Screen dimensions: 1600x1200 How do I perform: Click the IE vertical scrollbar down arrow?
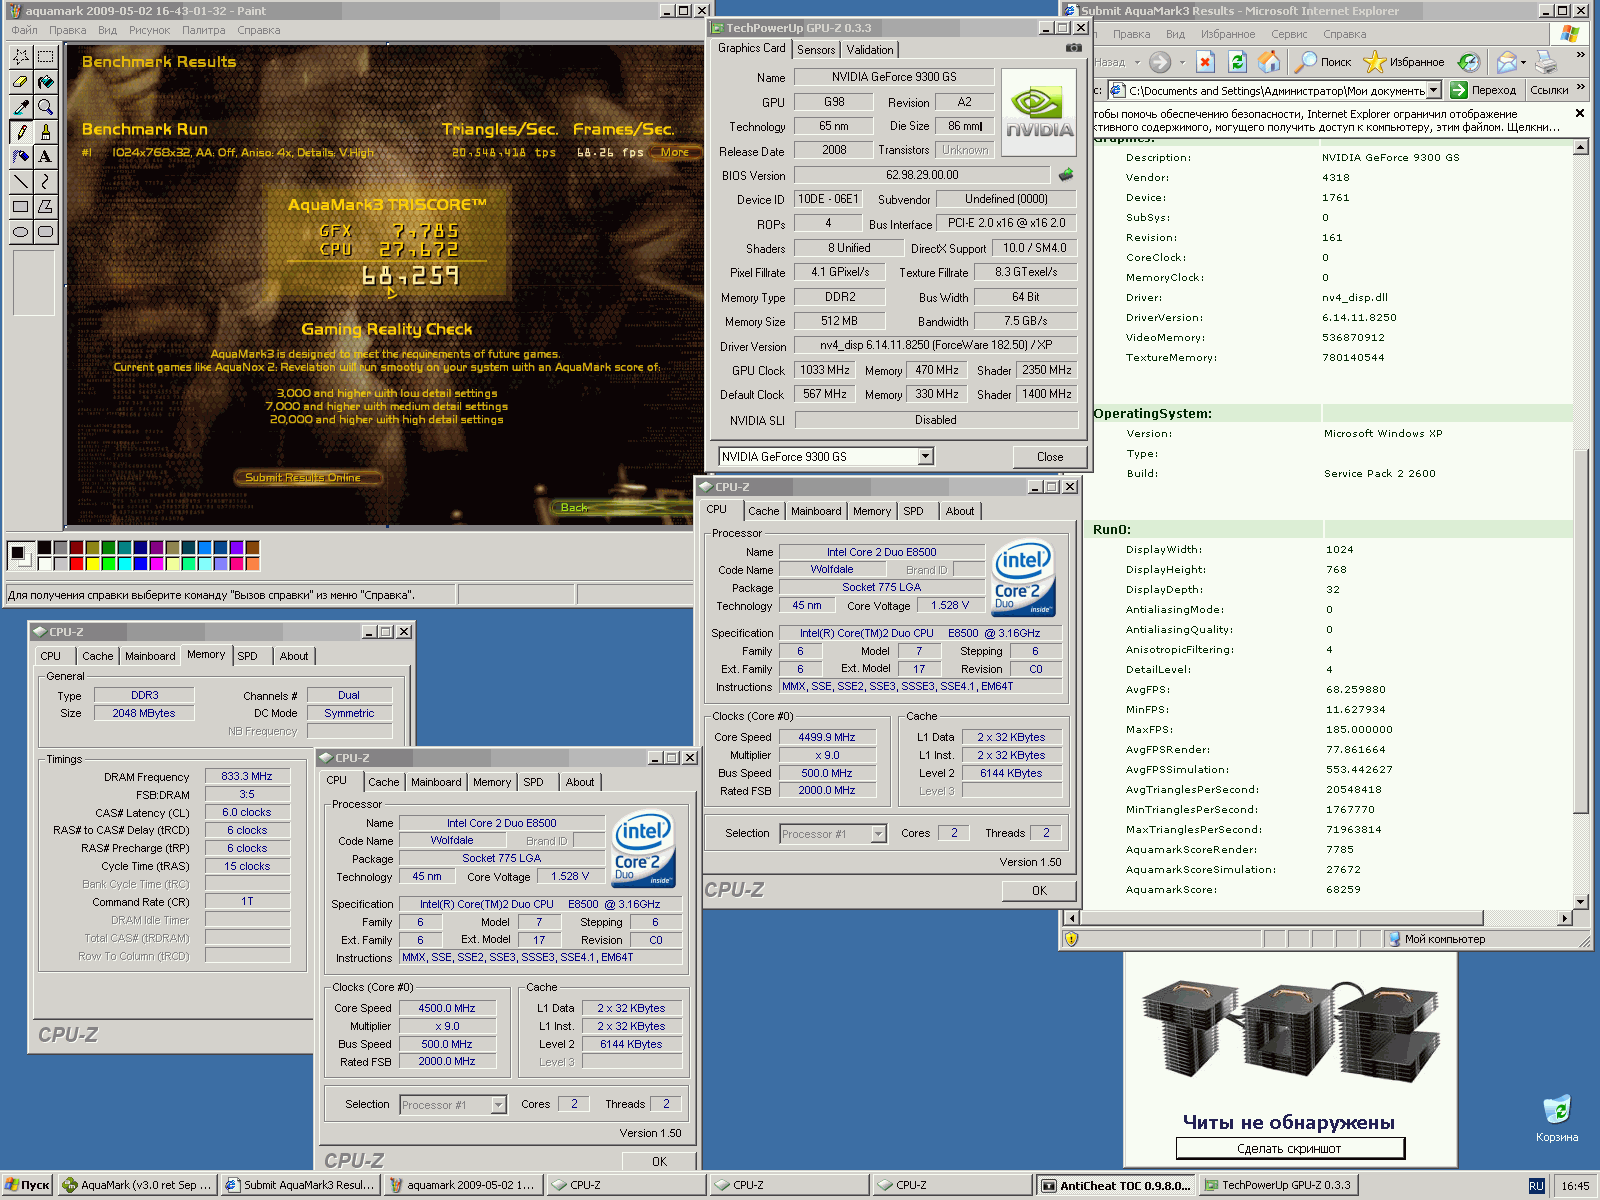1581,902
